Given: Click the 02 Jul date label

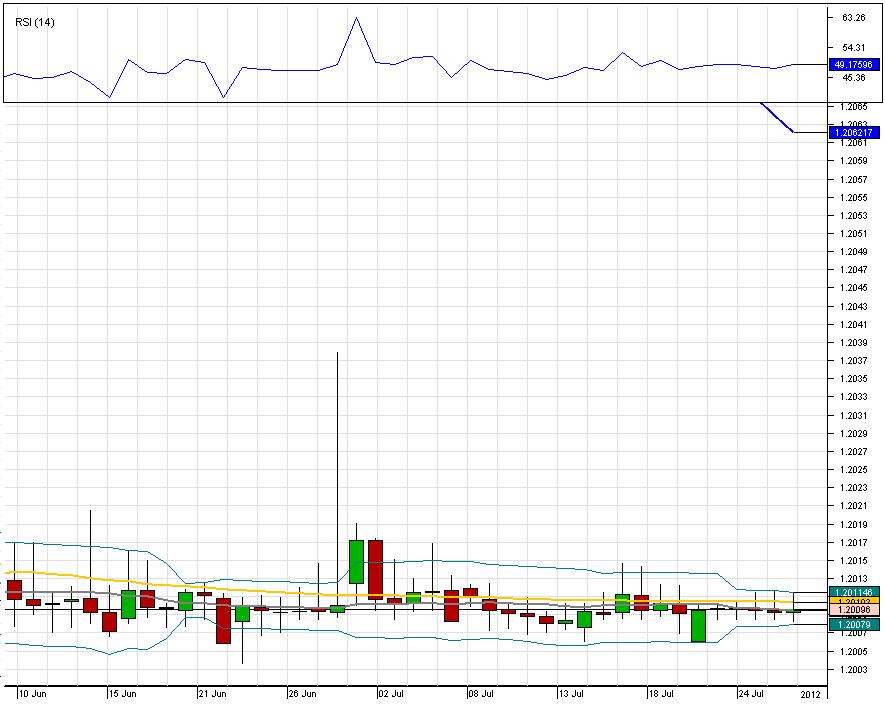Looking at the screenshot, I should [x=390, y=692].
